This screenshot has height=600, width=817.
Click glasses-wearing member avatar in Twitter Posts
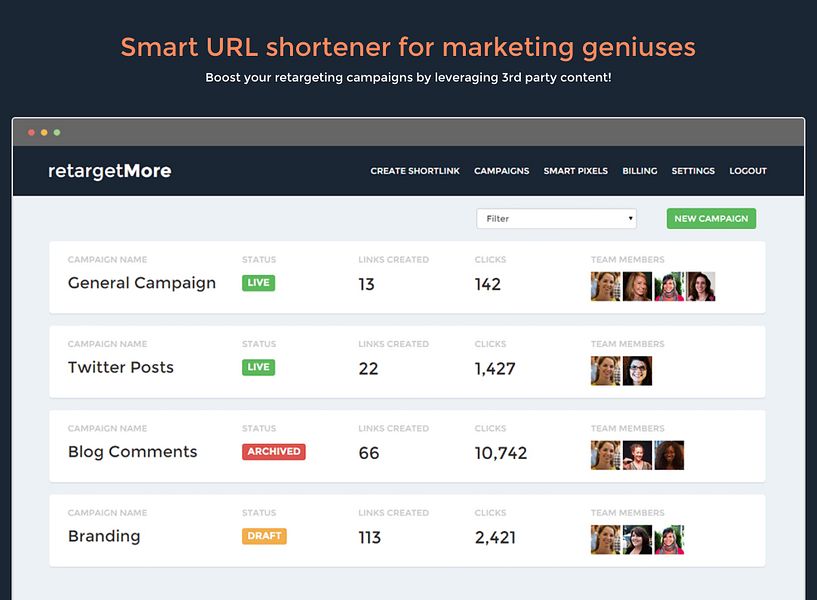coord(637,371)
